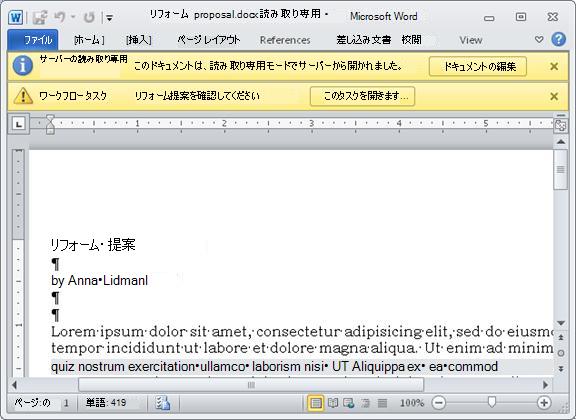Click the ワークフロー タスク label

pos(73,96)
